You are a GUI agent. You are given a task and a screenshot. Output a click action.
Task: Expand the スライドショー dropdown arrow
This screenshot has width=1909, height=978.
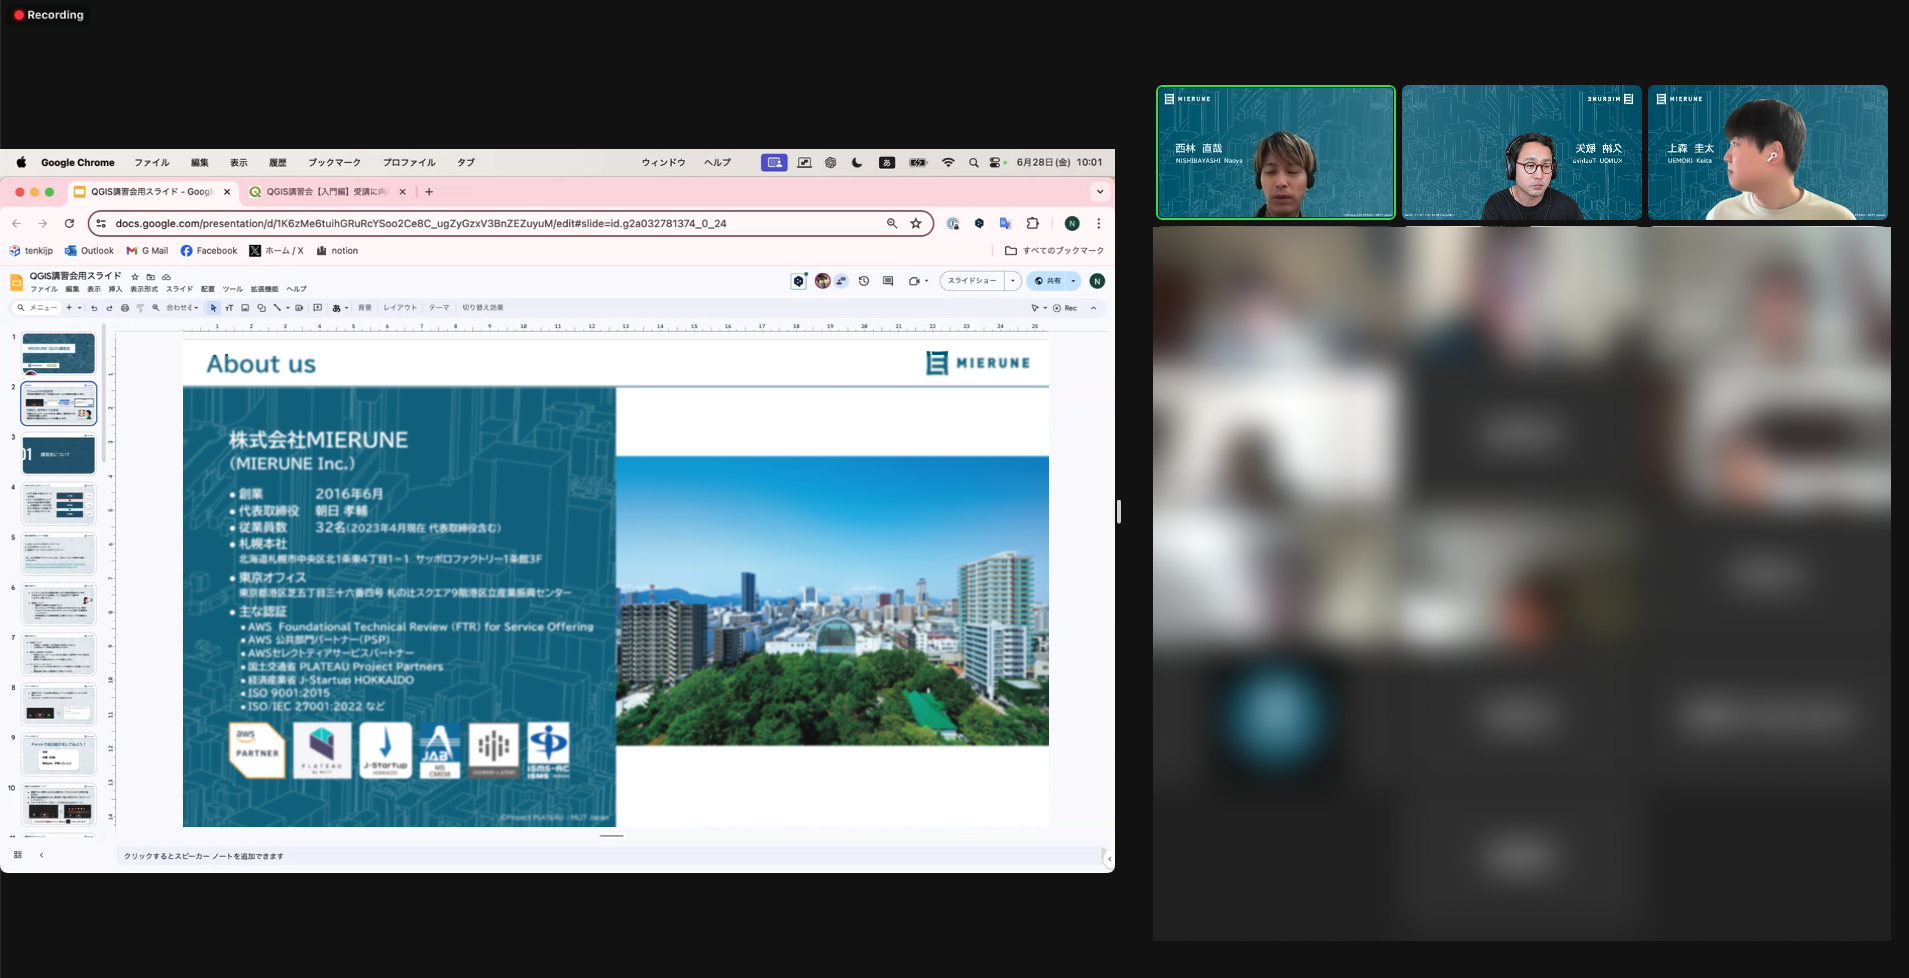point(1013,281)
